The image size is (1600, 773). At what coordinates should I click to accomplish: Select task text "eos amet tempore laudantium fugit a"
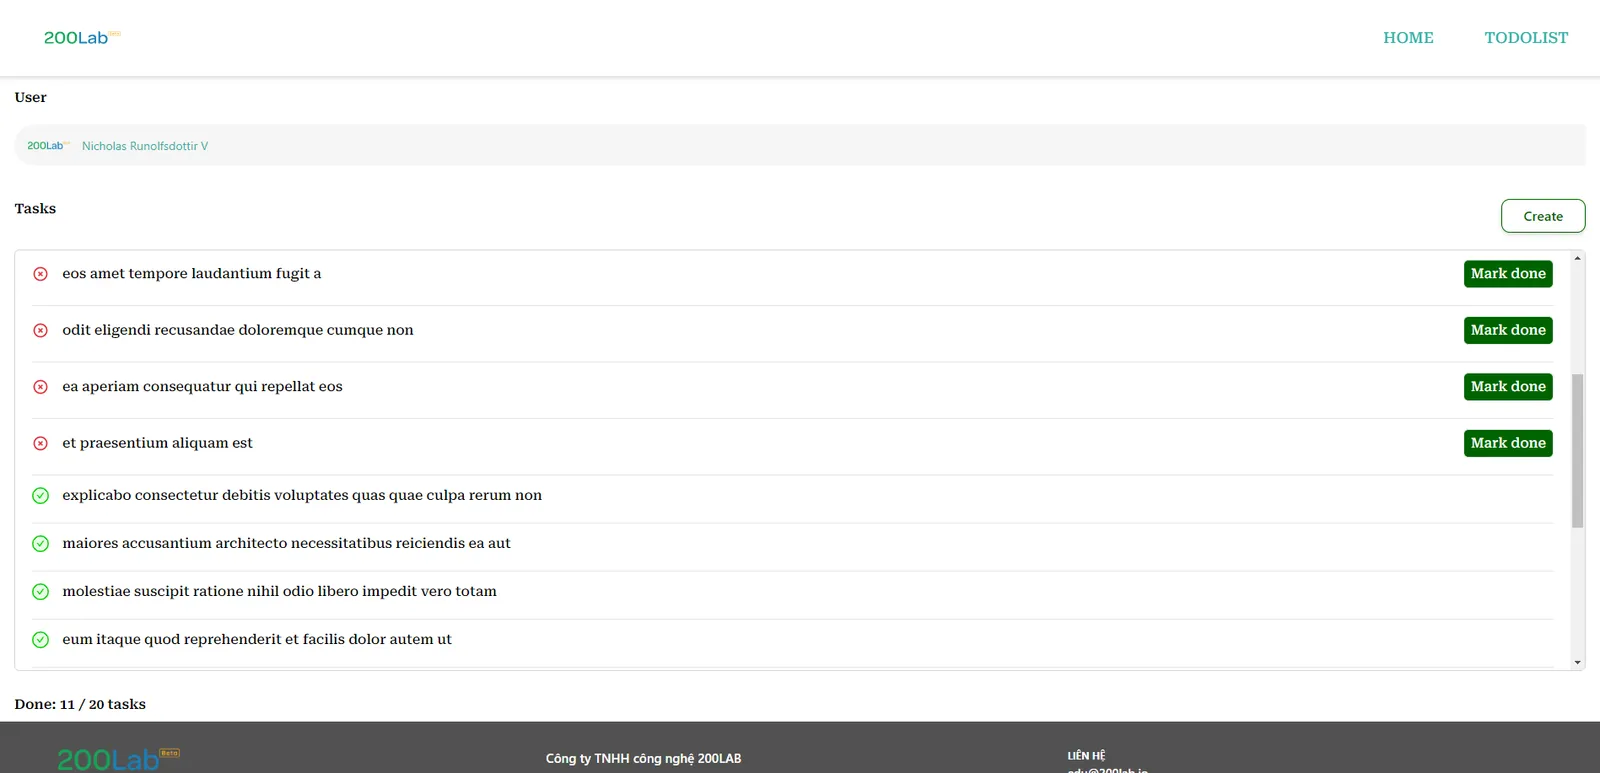point(192,273)
